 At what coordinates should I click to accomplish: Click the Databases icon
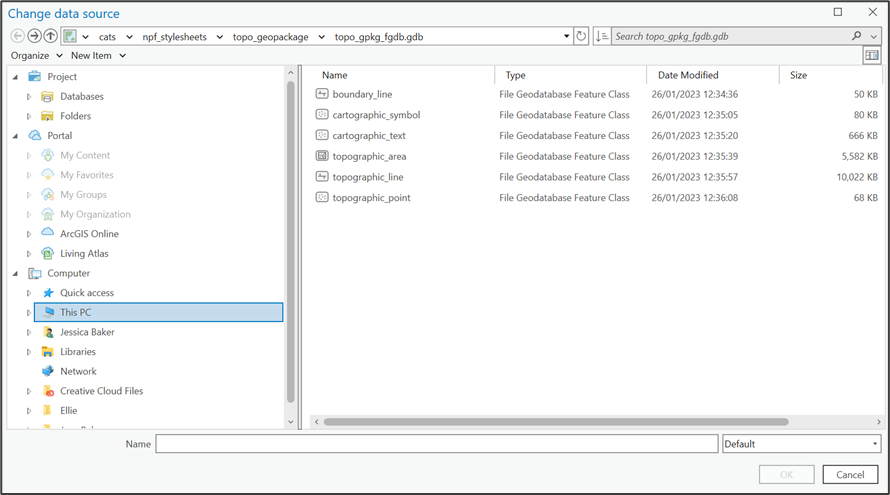(47, 97)
